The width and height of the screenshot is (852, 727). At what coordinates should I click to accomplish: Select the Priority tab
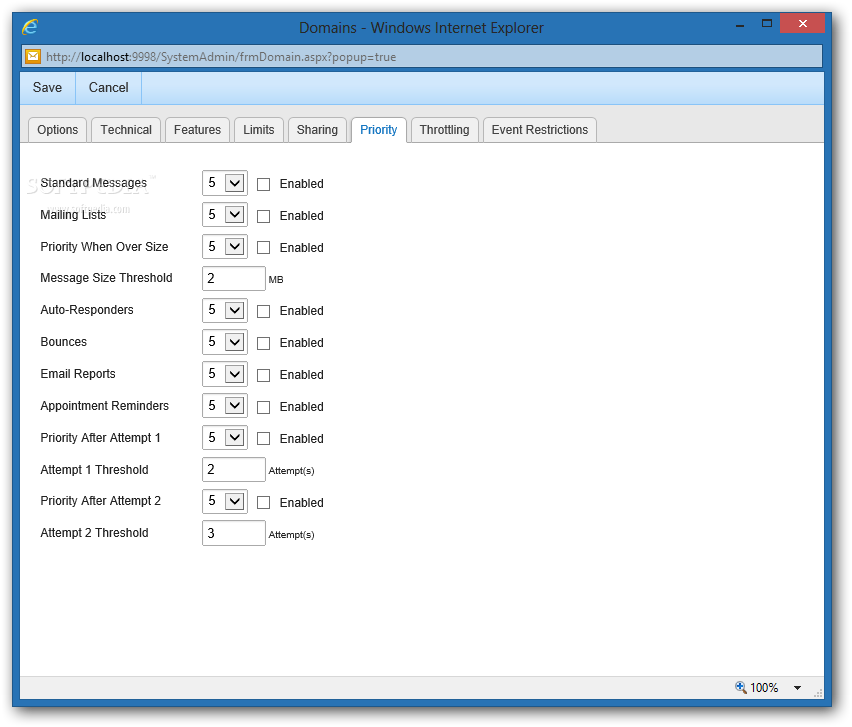coord(379,130)
